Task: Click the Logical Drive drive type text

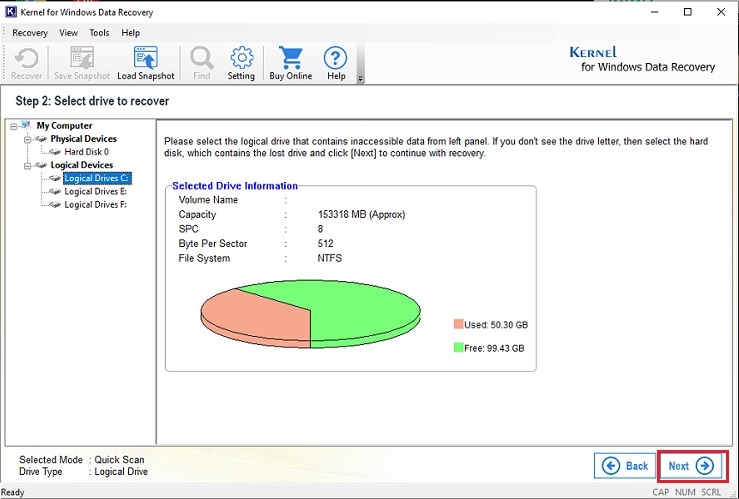Action: [121, 472]
